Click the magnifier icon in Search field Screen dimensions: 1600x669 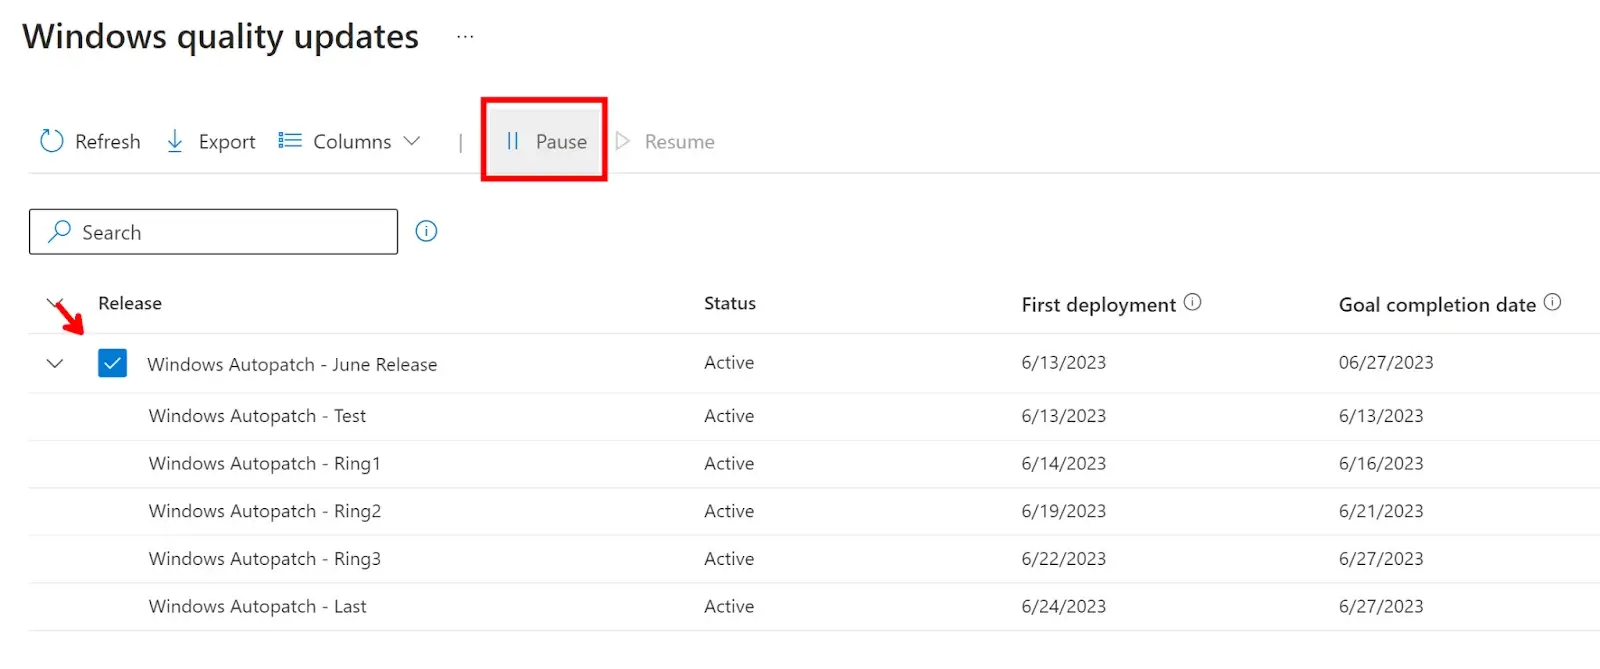pos(60,231)
